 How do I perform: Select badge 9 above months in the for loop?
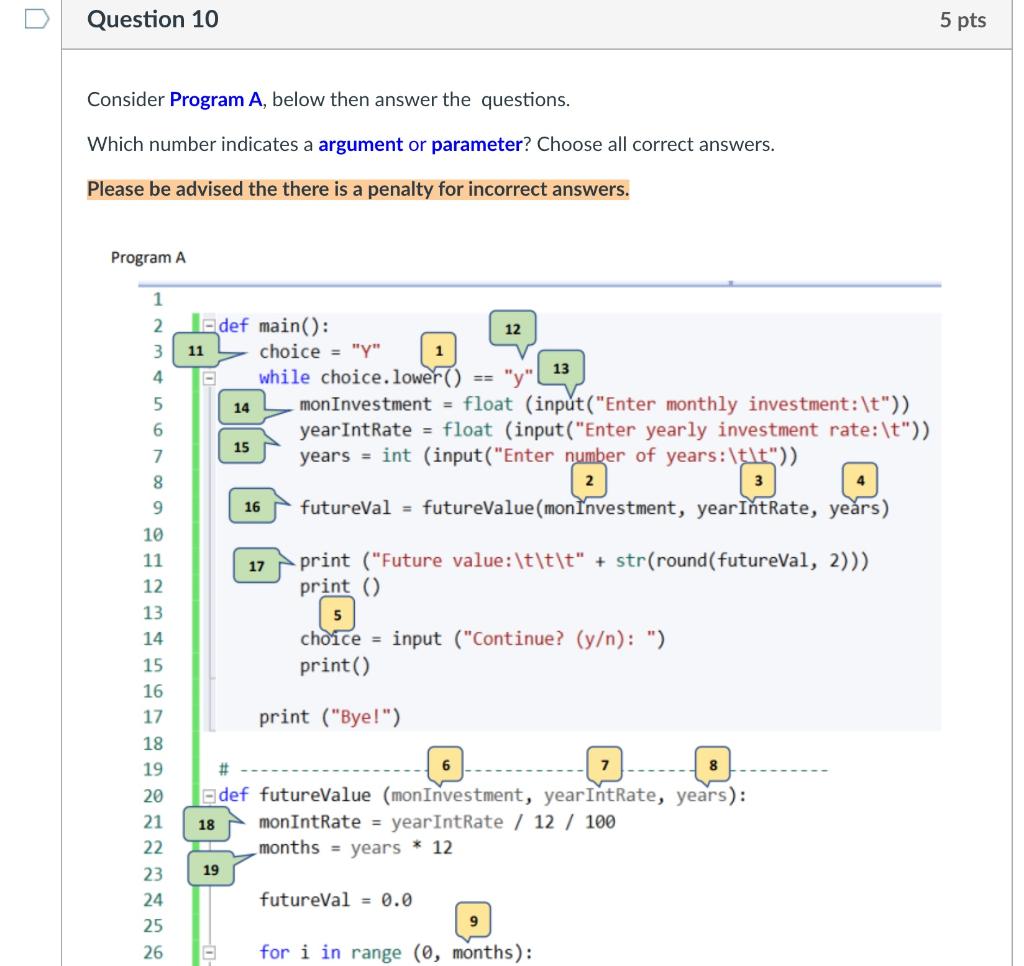[473, 918]
